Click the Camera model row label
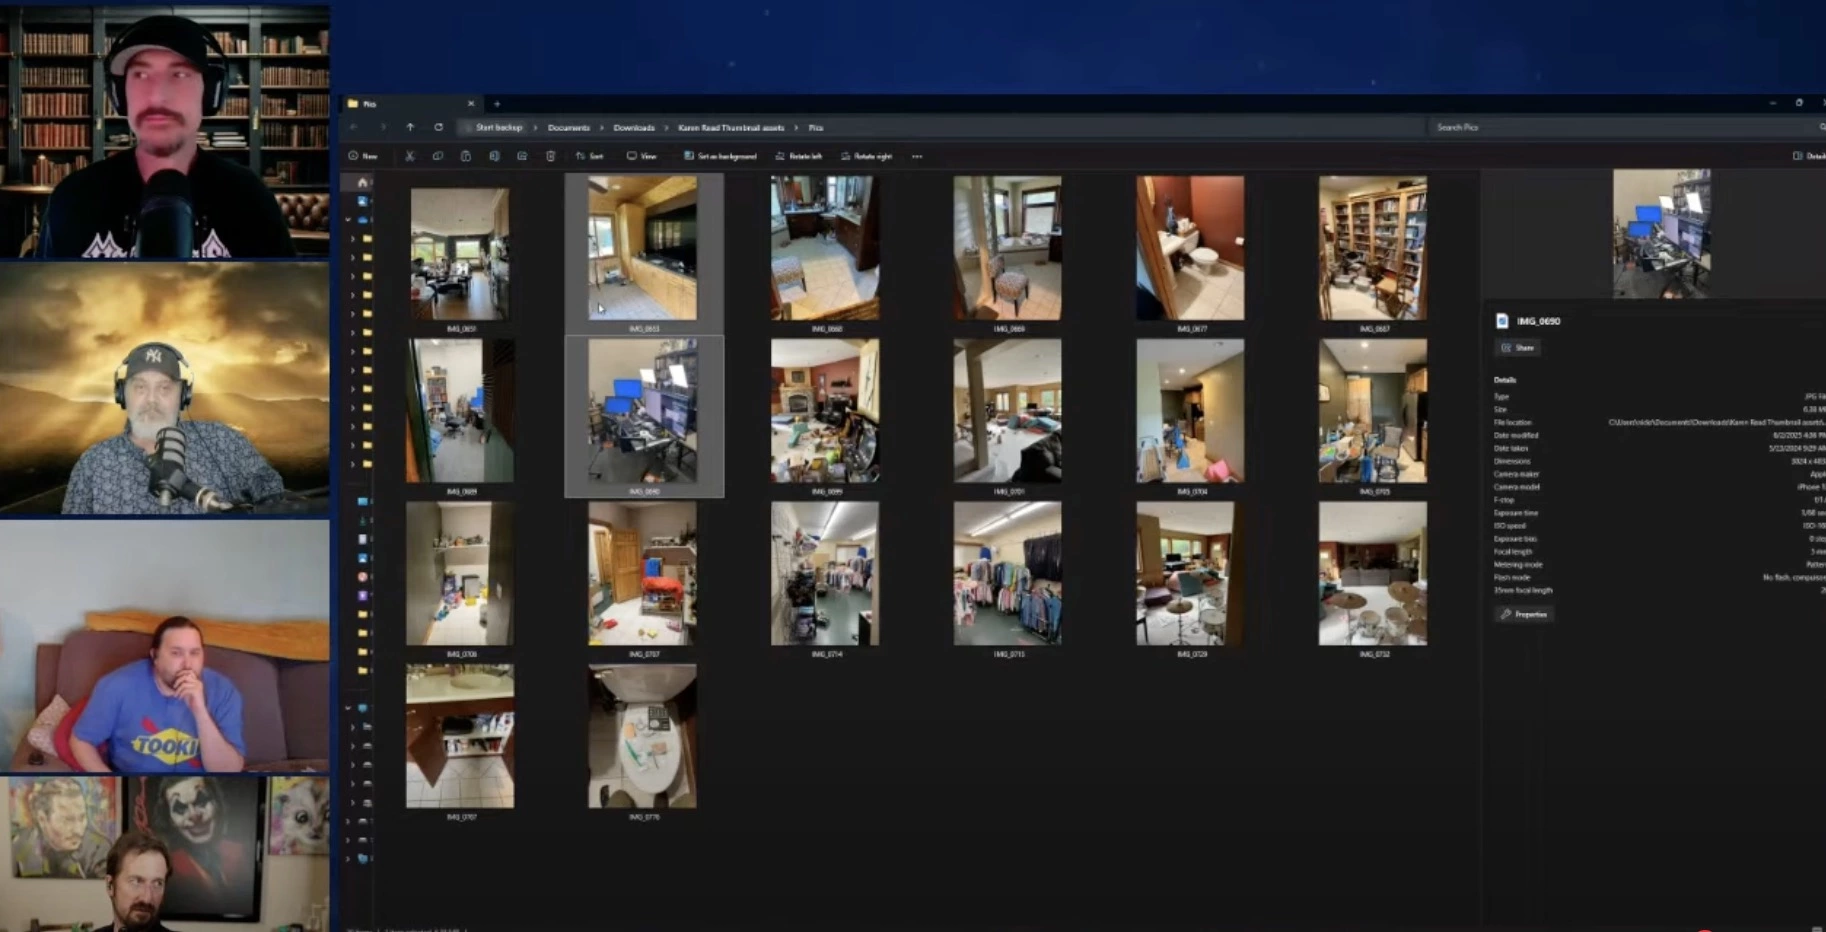Screen dimensions: 1826x932 (x=1516, y=487)
